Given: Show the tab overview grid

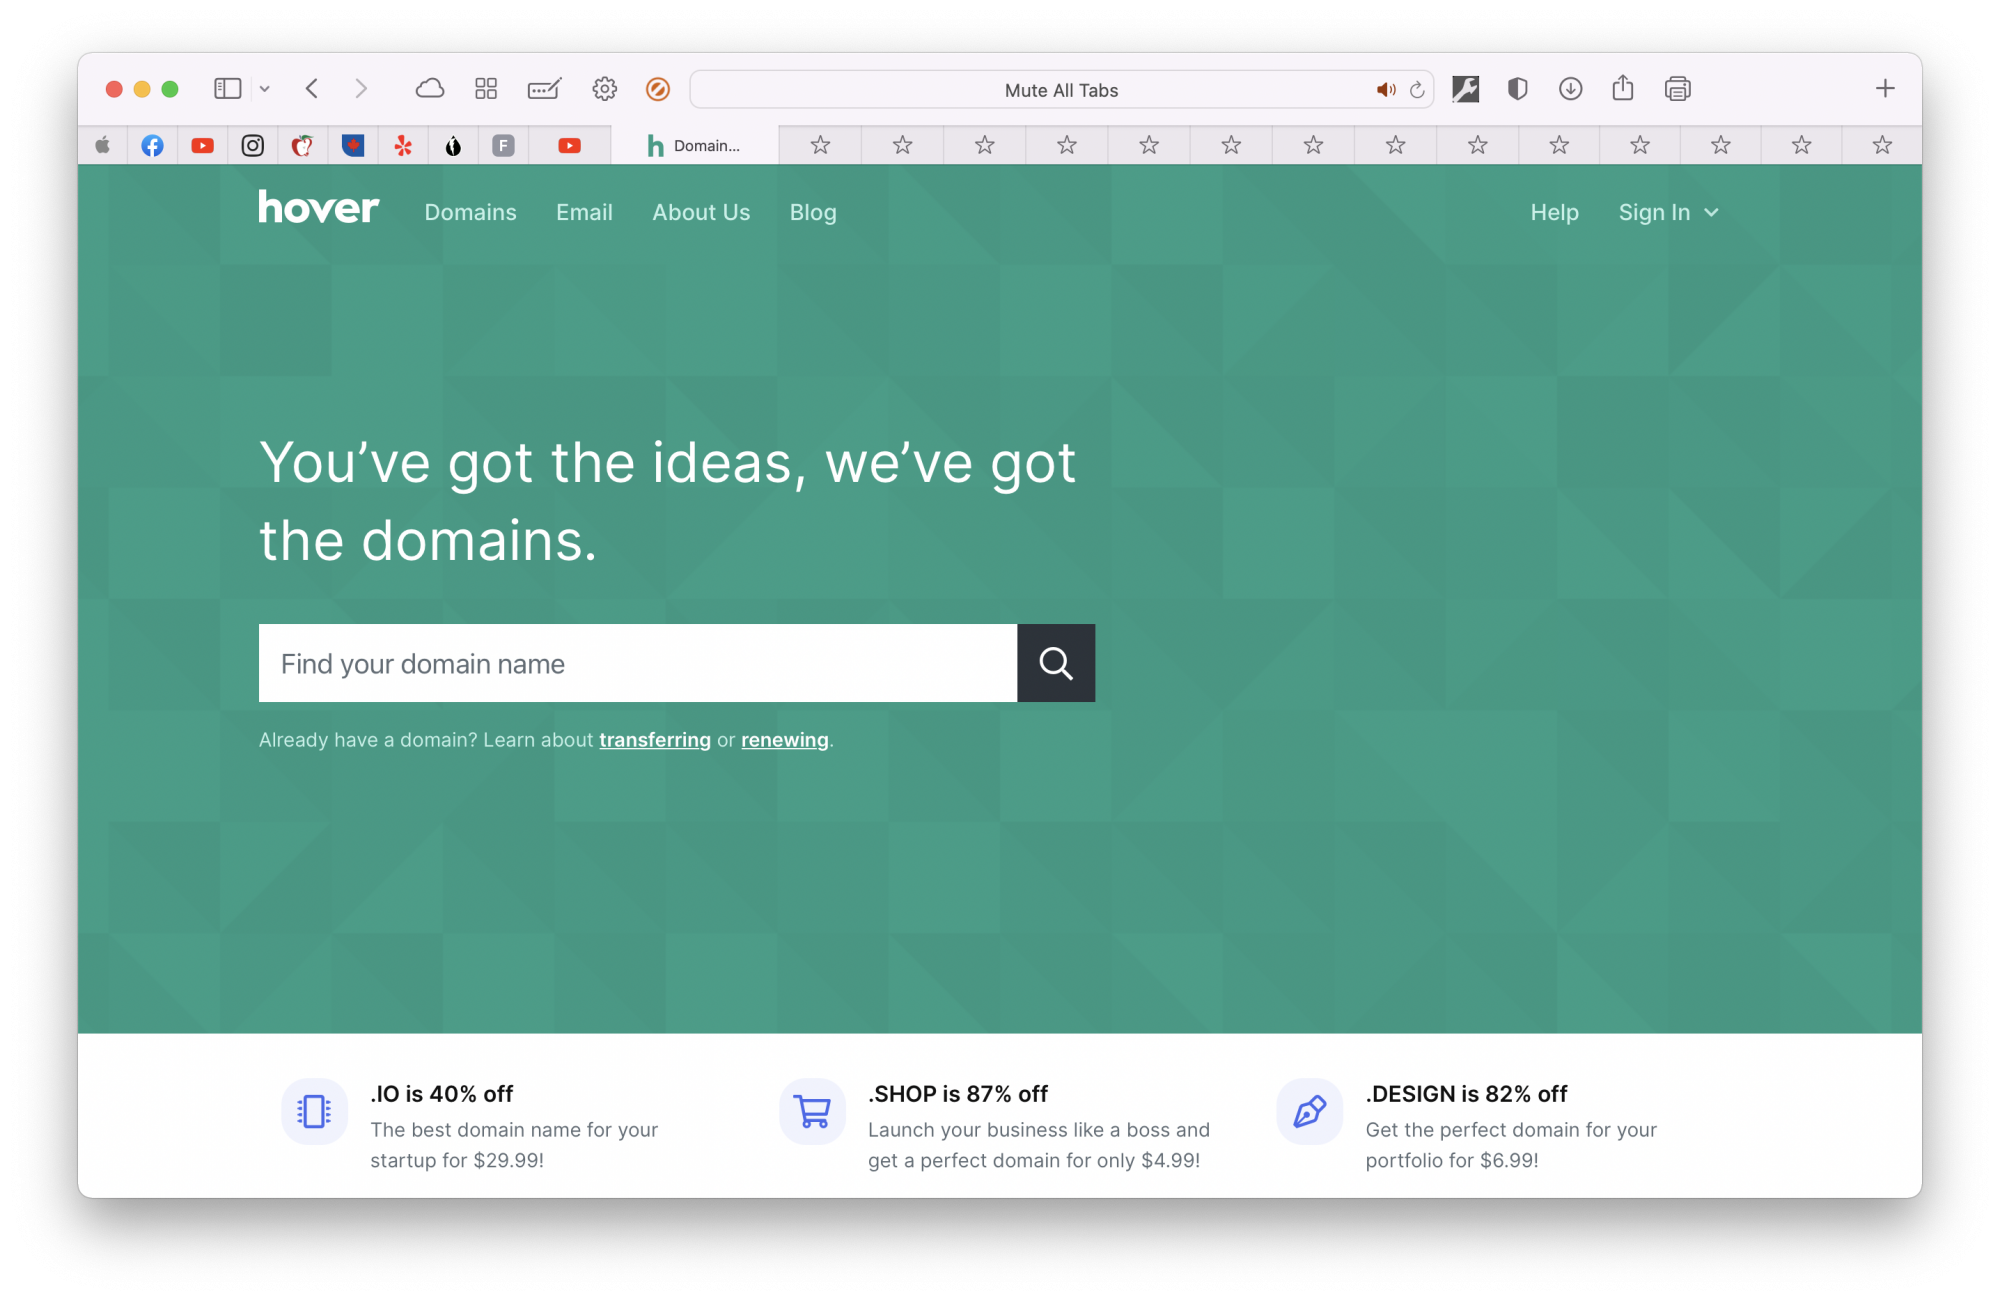Looking at the screenshot, I should (486, 89).
